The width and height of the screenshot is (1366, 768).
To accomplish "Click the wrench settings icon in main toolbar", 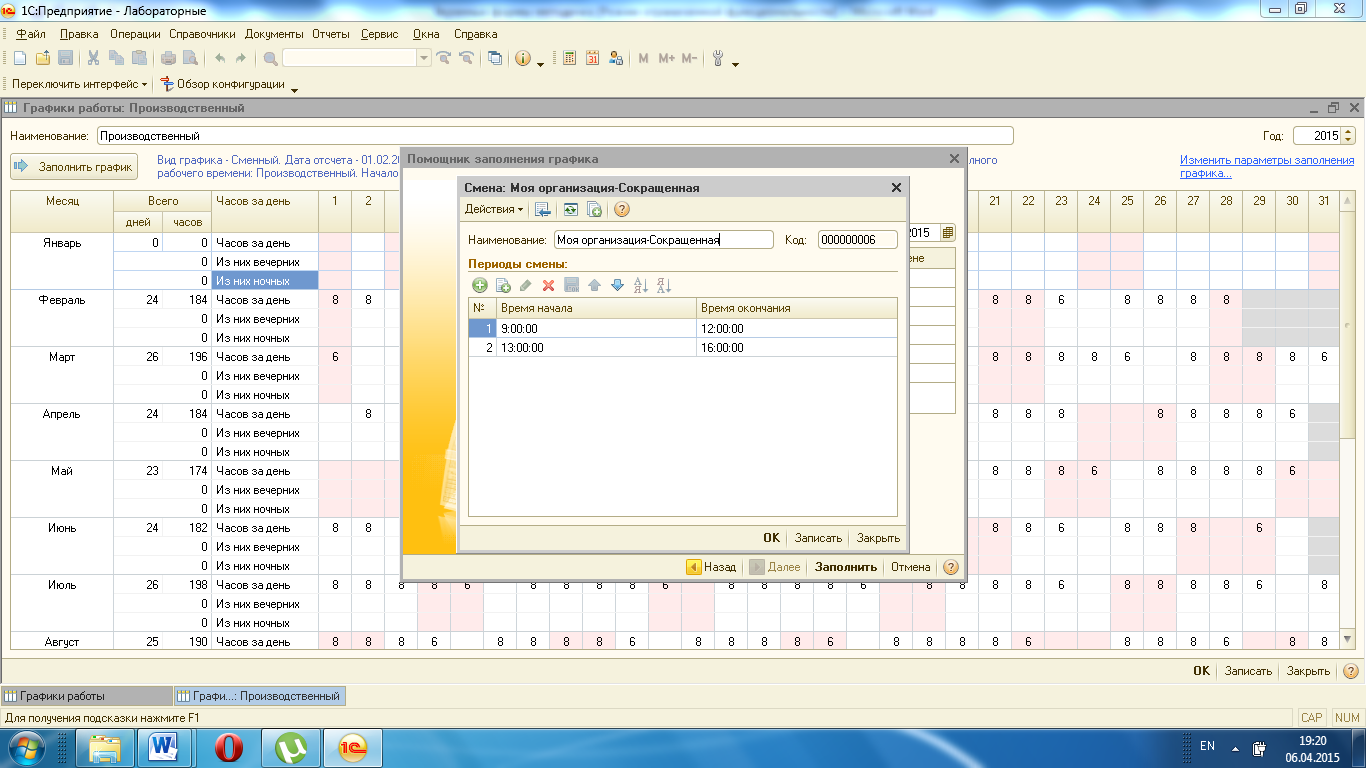I will click(x=717, y=58).
